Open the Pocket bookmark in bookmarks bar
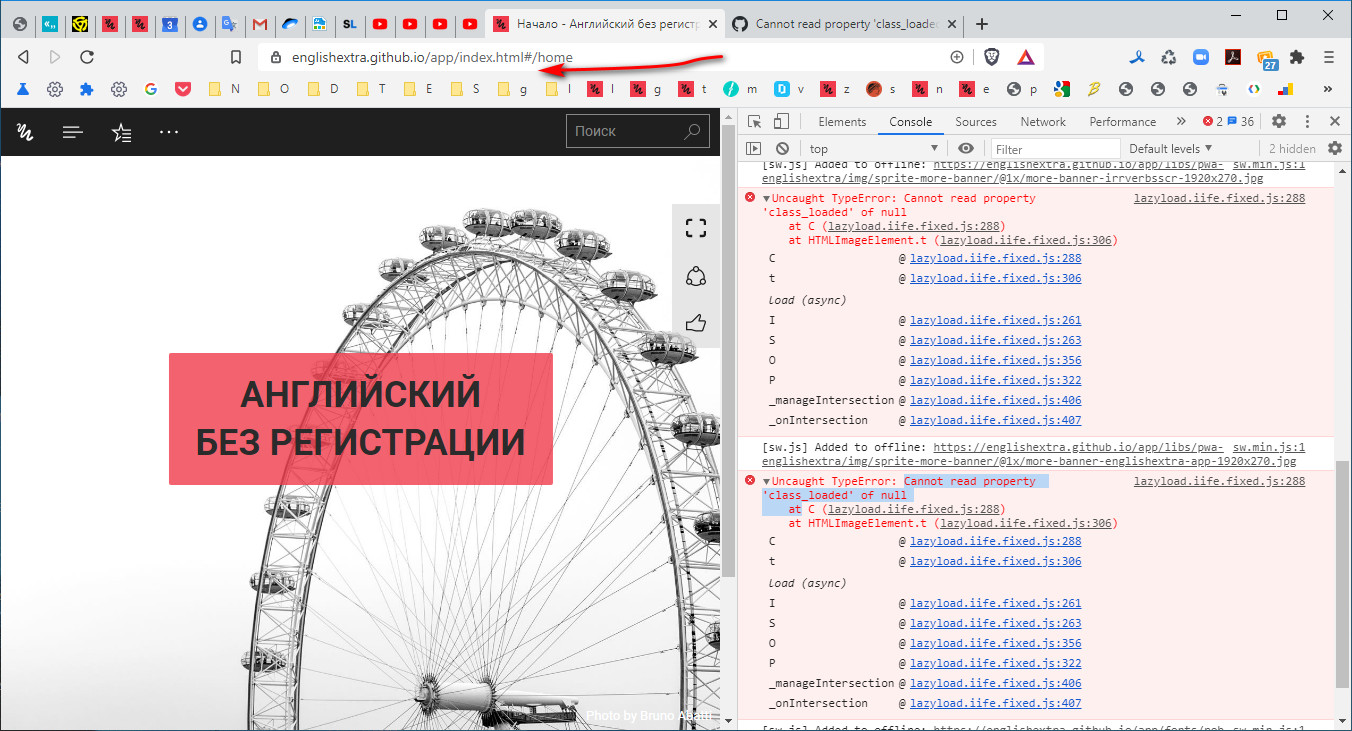This screenshot has width=1352, height=731. 183,89
